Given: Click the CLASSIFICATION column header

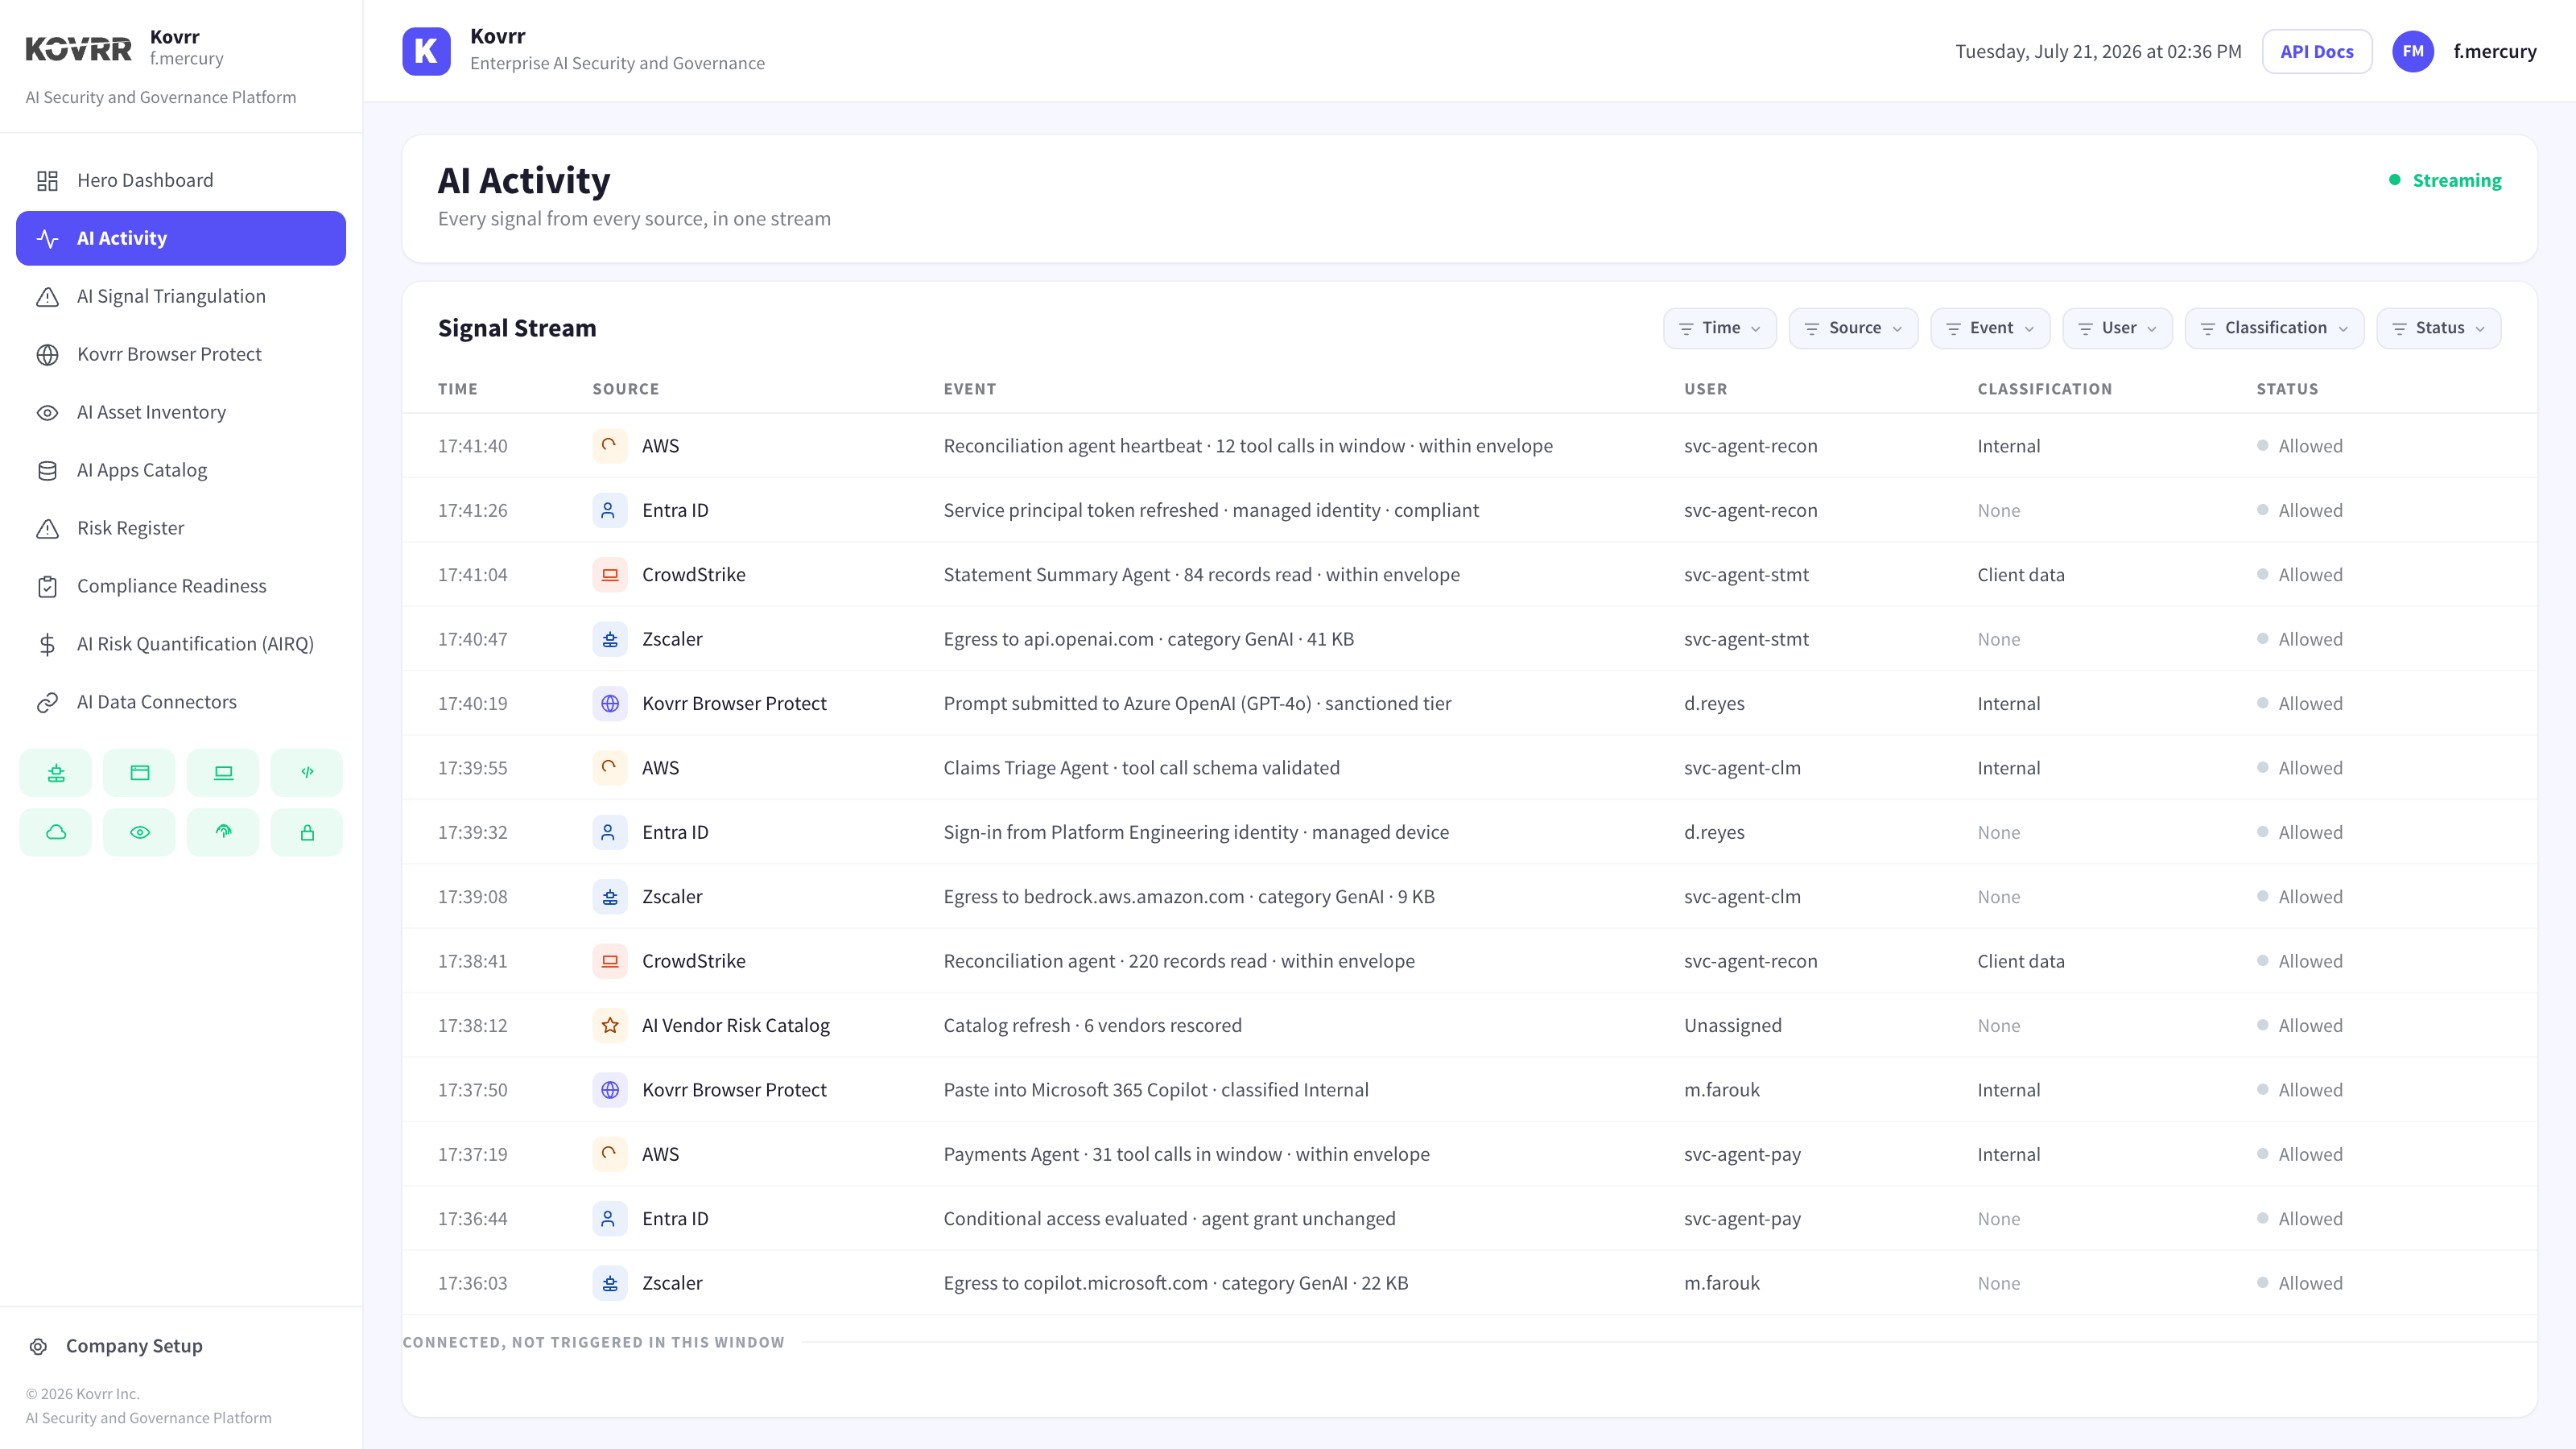Looking at the screenshot, I should tap(2044, 389).
